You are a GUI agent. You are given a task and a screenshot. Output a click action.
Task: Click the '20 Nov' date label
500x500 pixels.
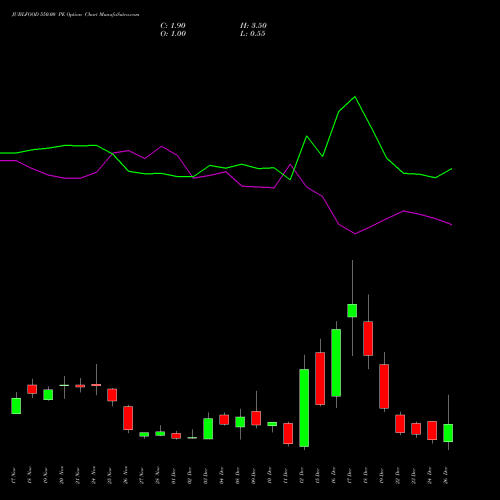(x=62, y=475)
